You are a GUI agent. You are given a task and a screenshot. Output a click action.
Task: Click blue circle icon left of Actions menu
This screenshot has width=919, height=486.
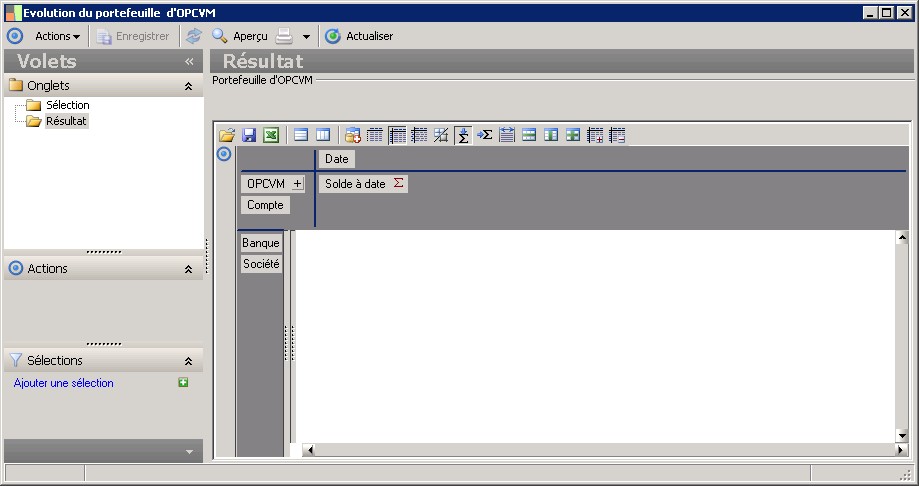[15, 36]
